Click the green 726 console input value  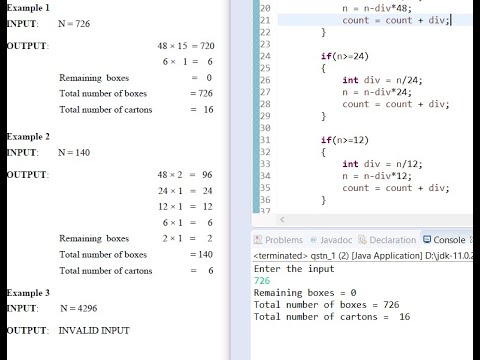[262, 281]
